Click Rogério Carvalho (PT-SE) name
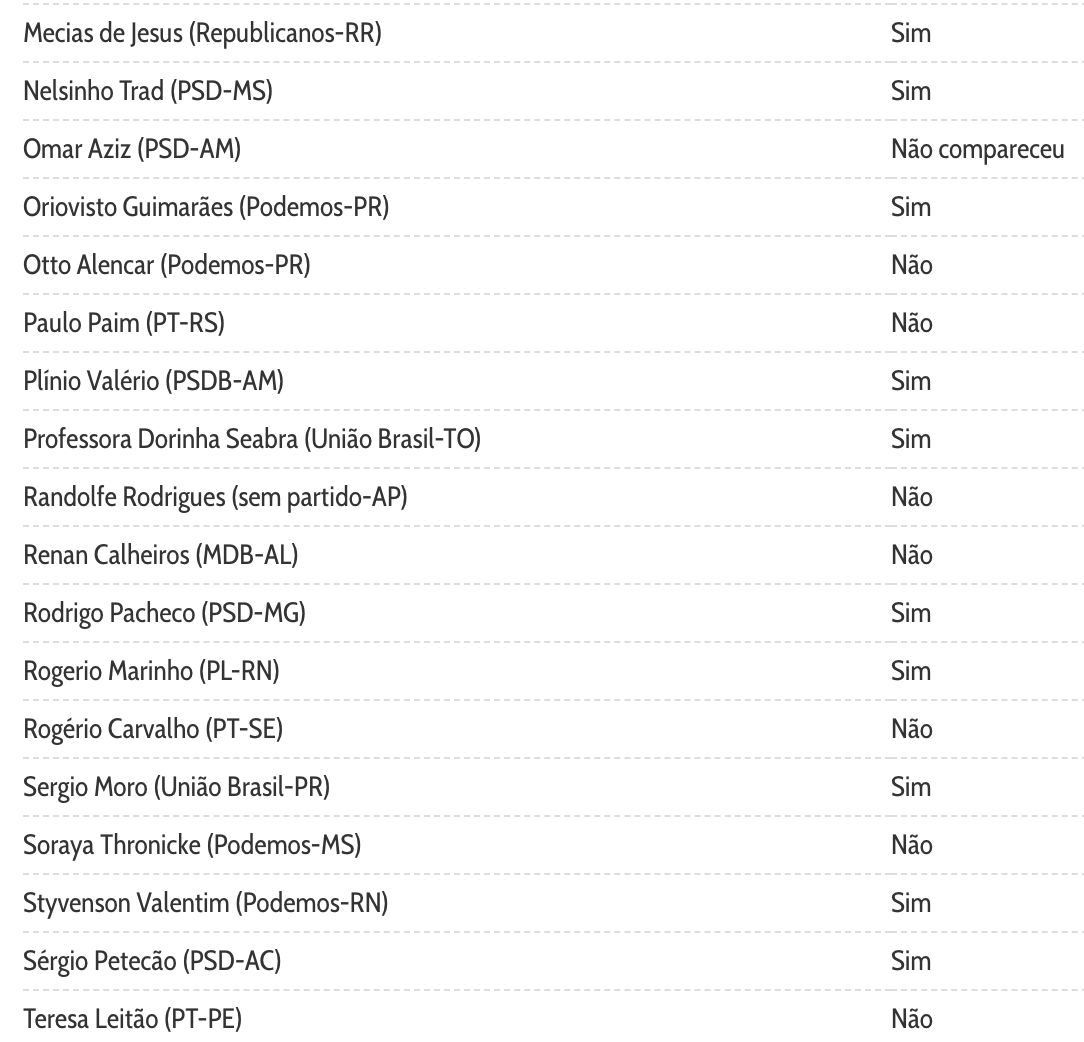The height and width of the screenshot is (1042, 1084). click(153, 730)
